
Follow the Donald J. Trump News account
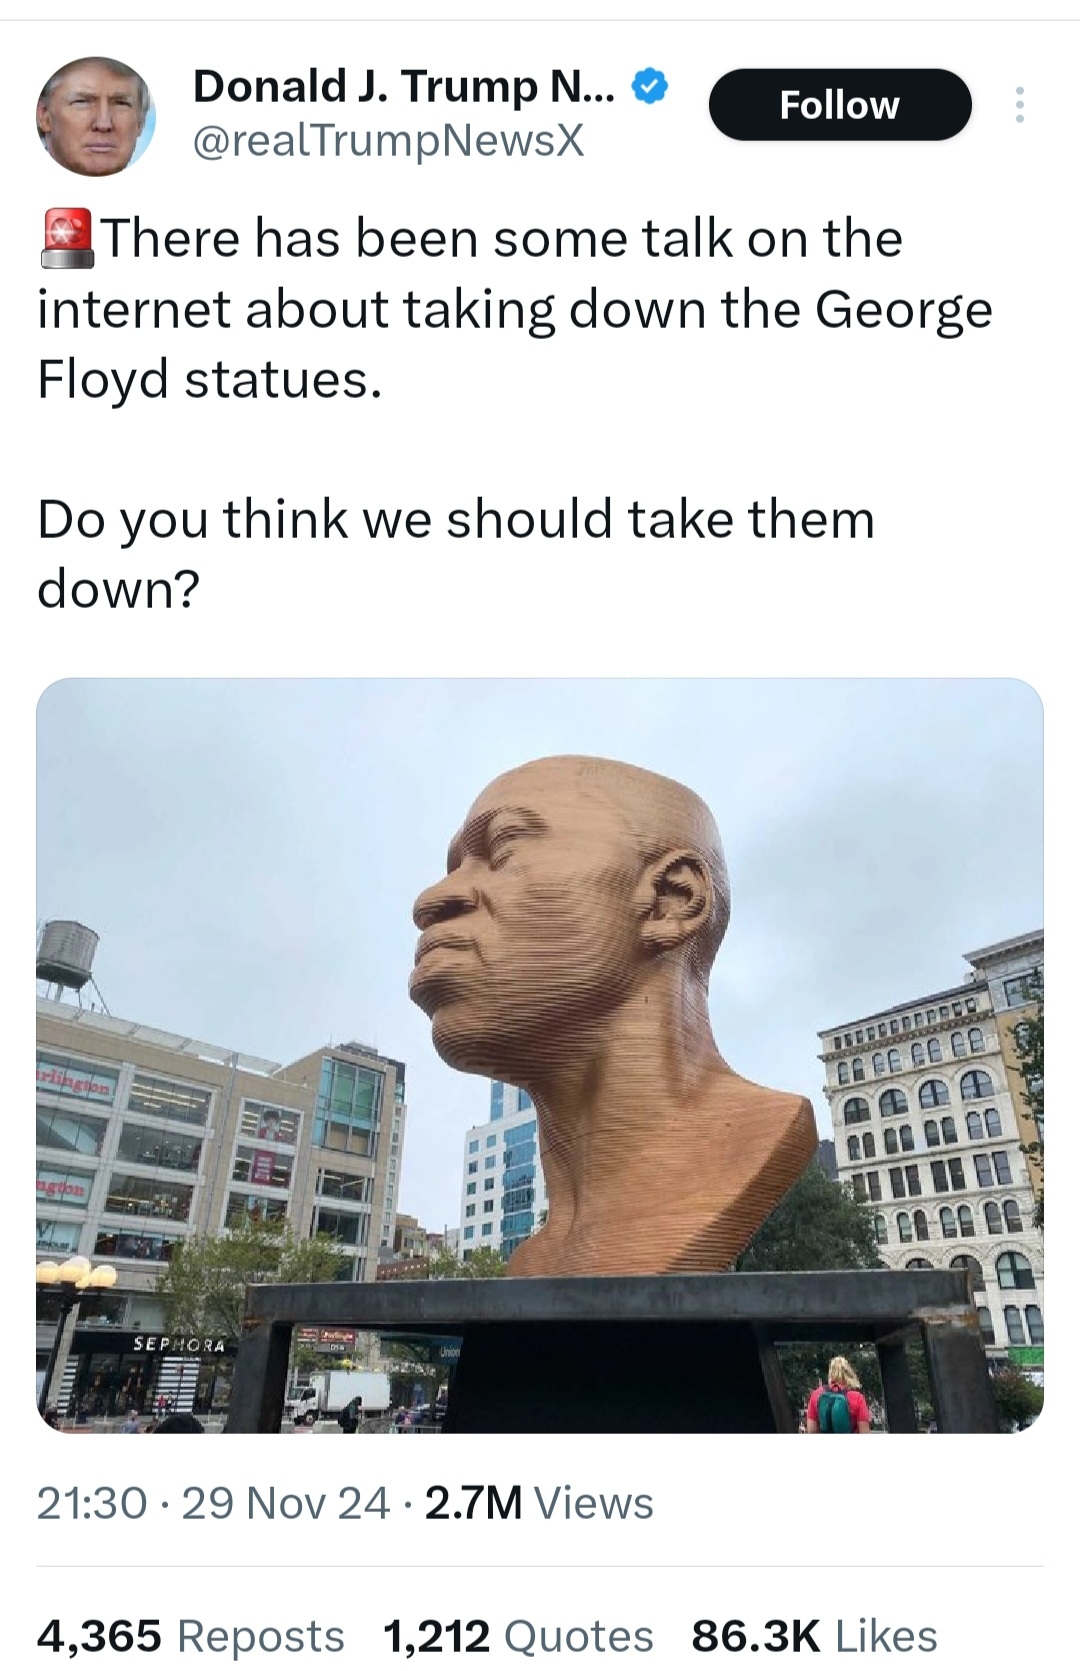point(840,104)
